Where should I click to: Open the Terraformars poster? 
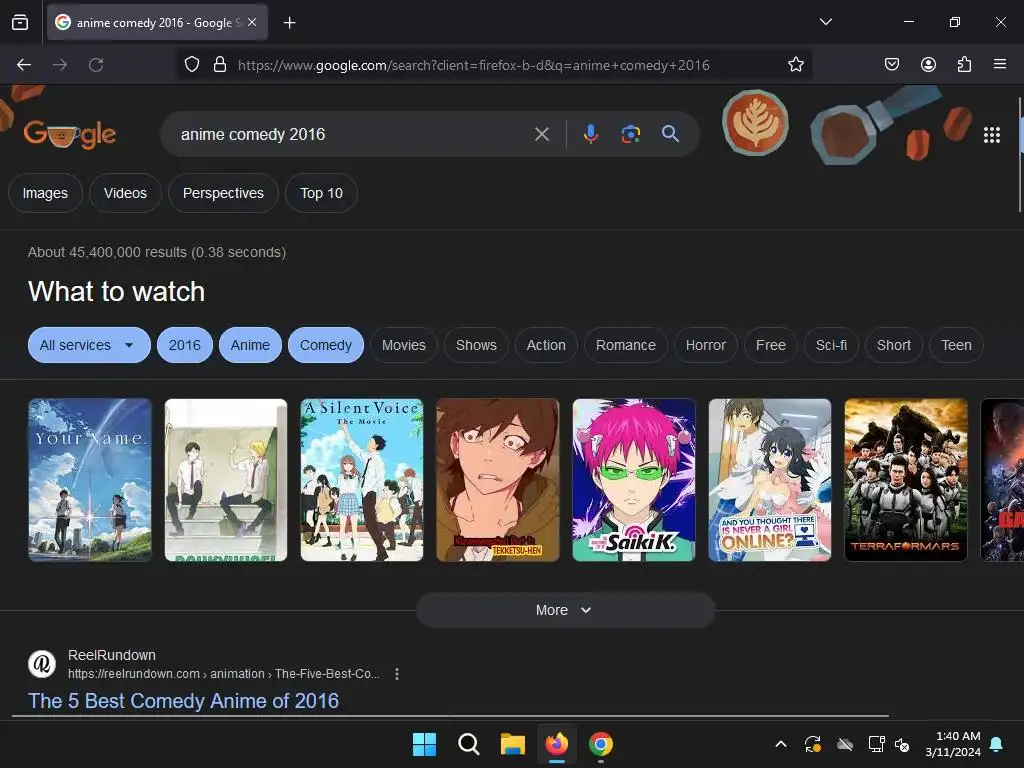click(906, 480)
